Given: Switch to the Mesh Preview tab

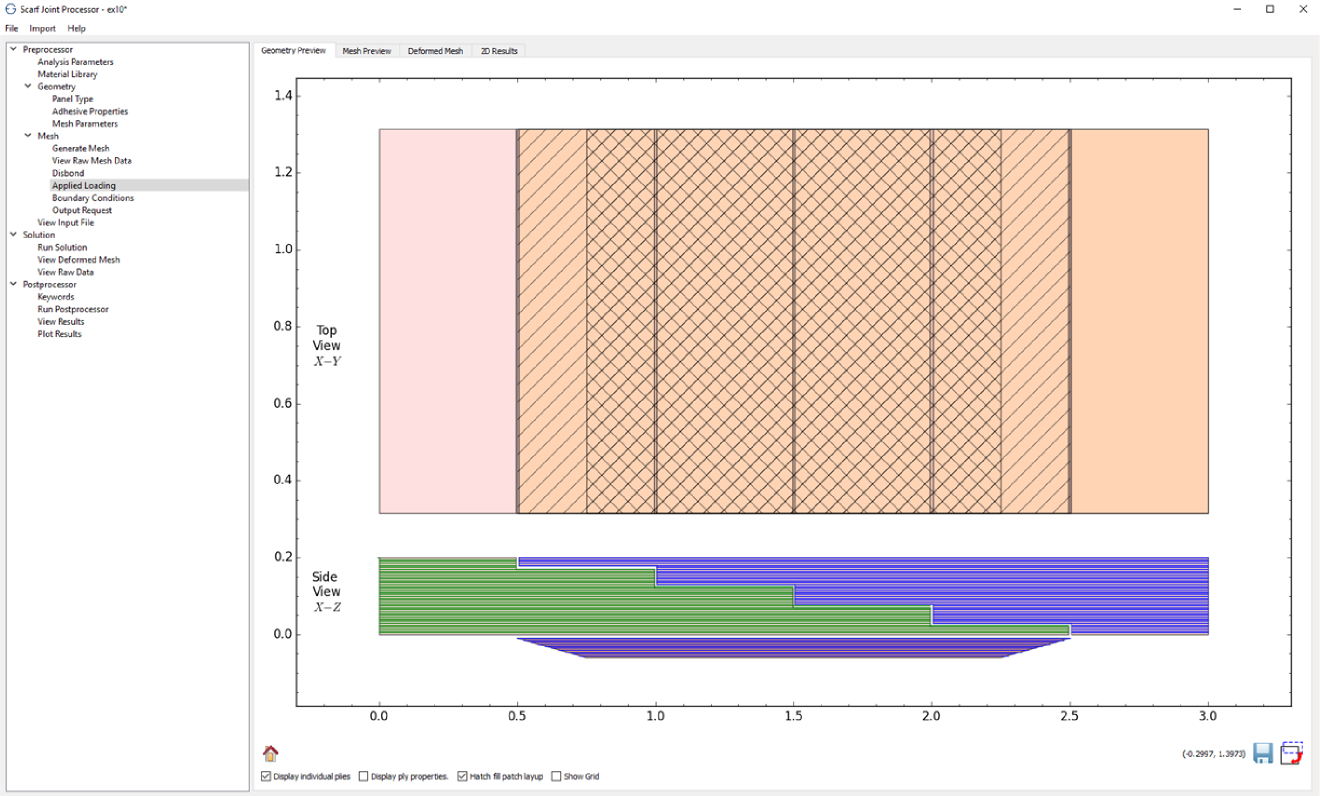Looking at the screenshot, I should [367, 51].
